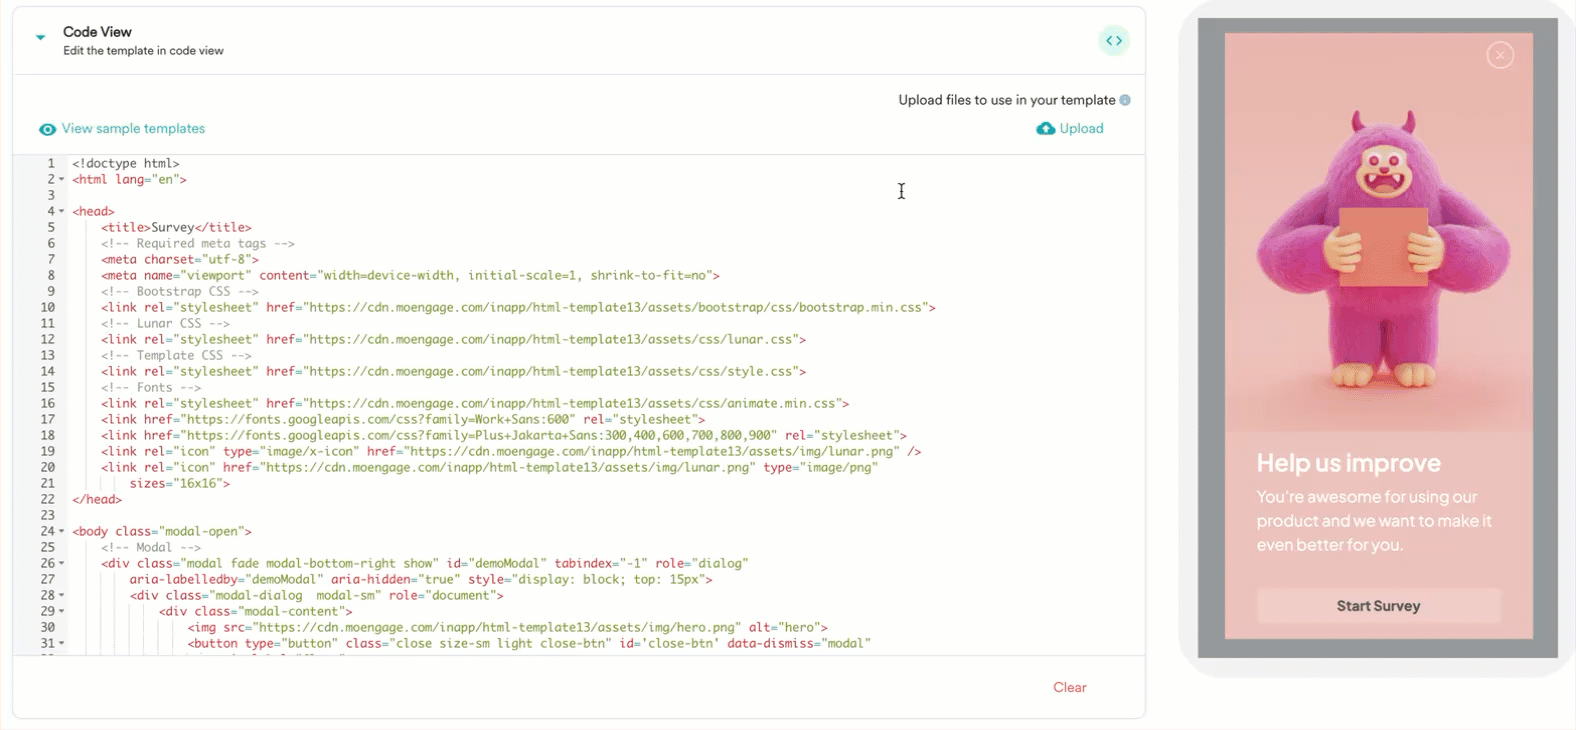Click the 'Lunar CSS' comment line

165,323
